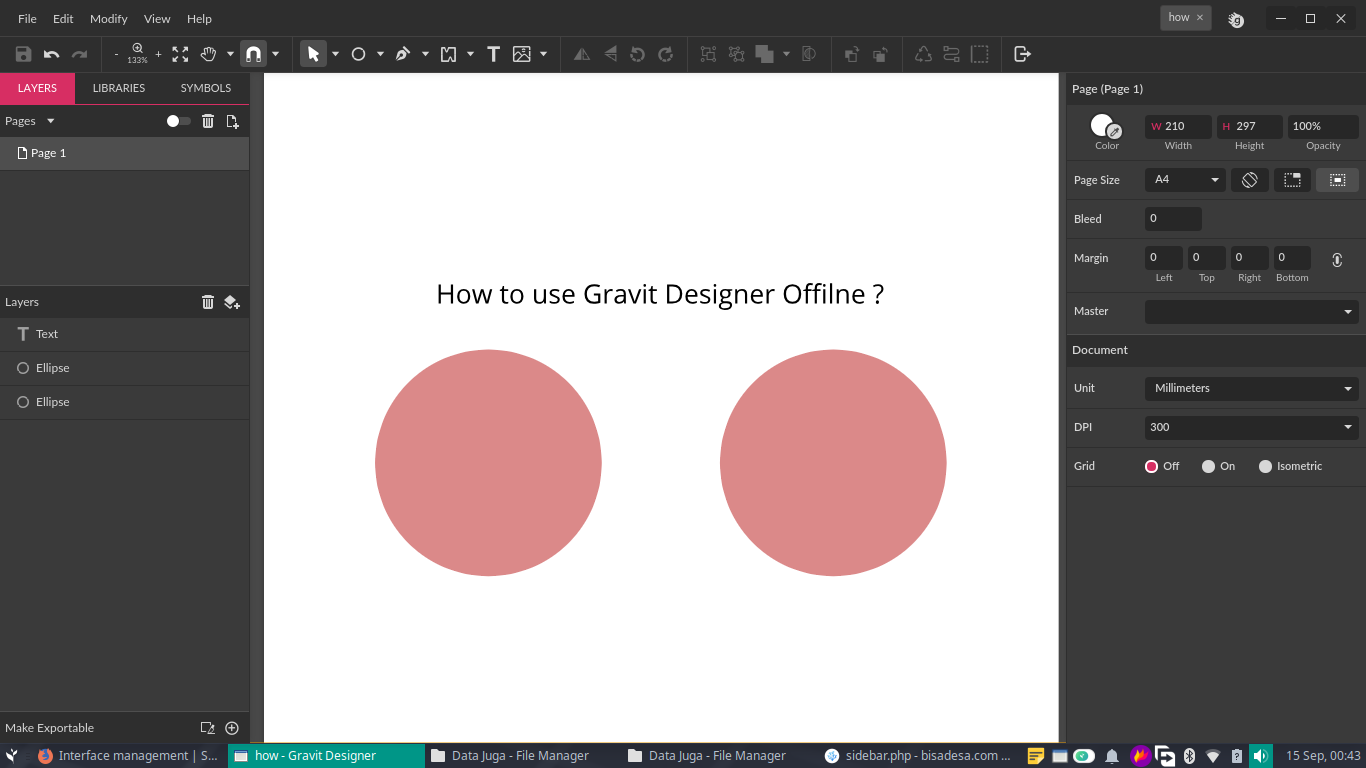Viewport: 1366px width, 768px height.
Task: Click the page Color swatch
Action: 1106,126
